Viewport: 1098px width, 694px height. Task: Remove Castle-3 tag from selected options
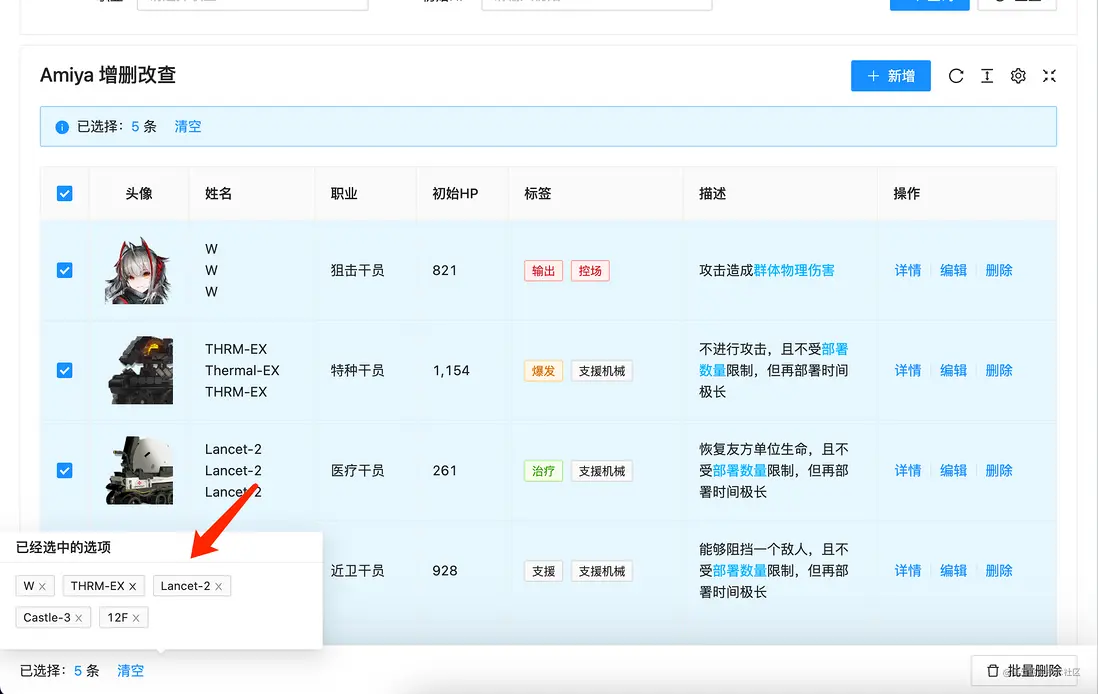click(78, 618)
